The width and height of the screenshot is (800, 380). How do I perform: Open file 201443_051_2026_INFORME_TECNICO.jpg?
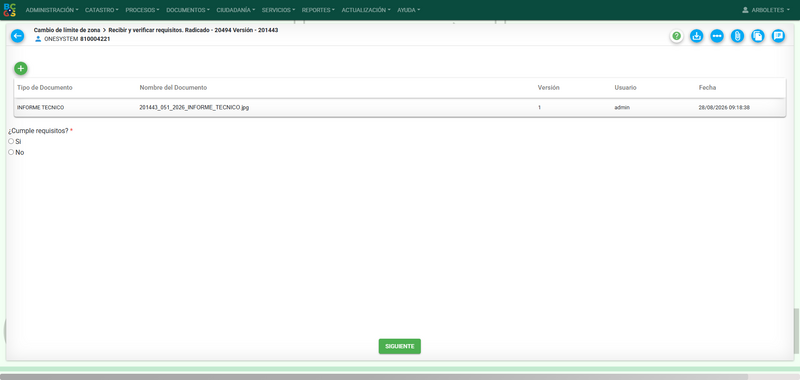194,108
